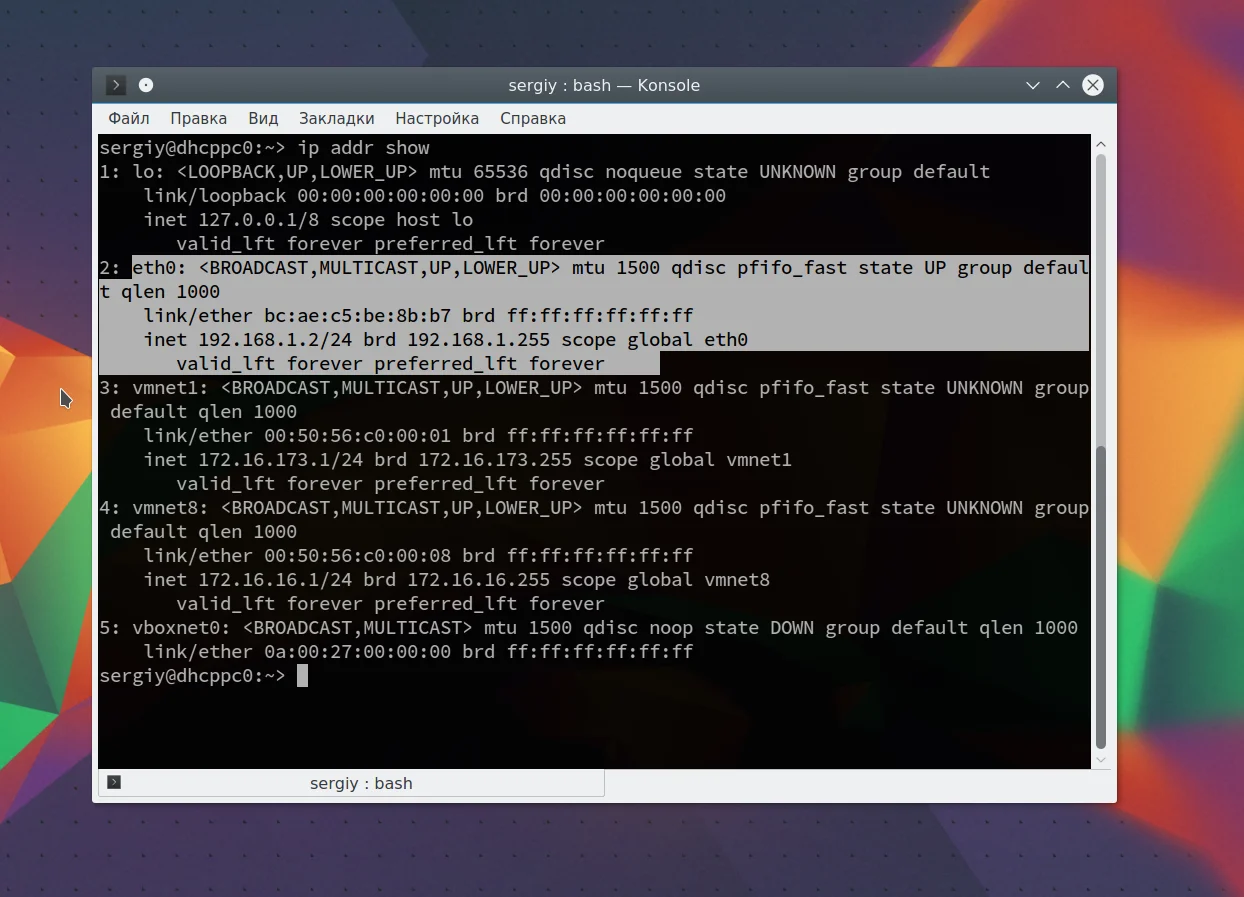The image size is (1244, 897).
Task: Open the Вид menu
Action: pos(263,118)
